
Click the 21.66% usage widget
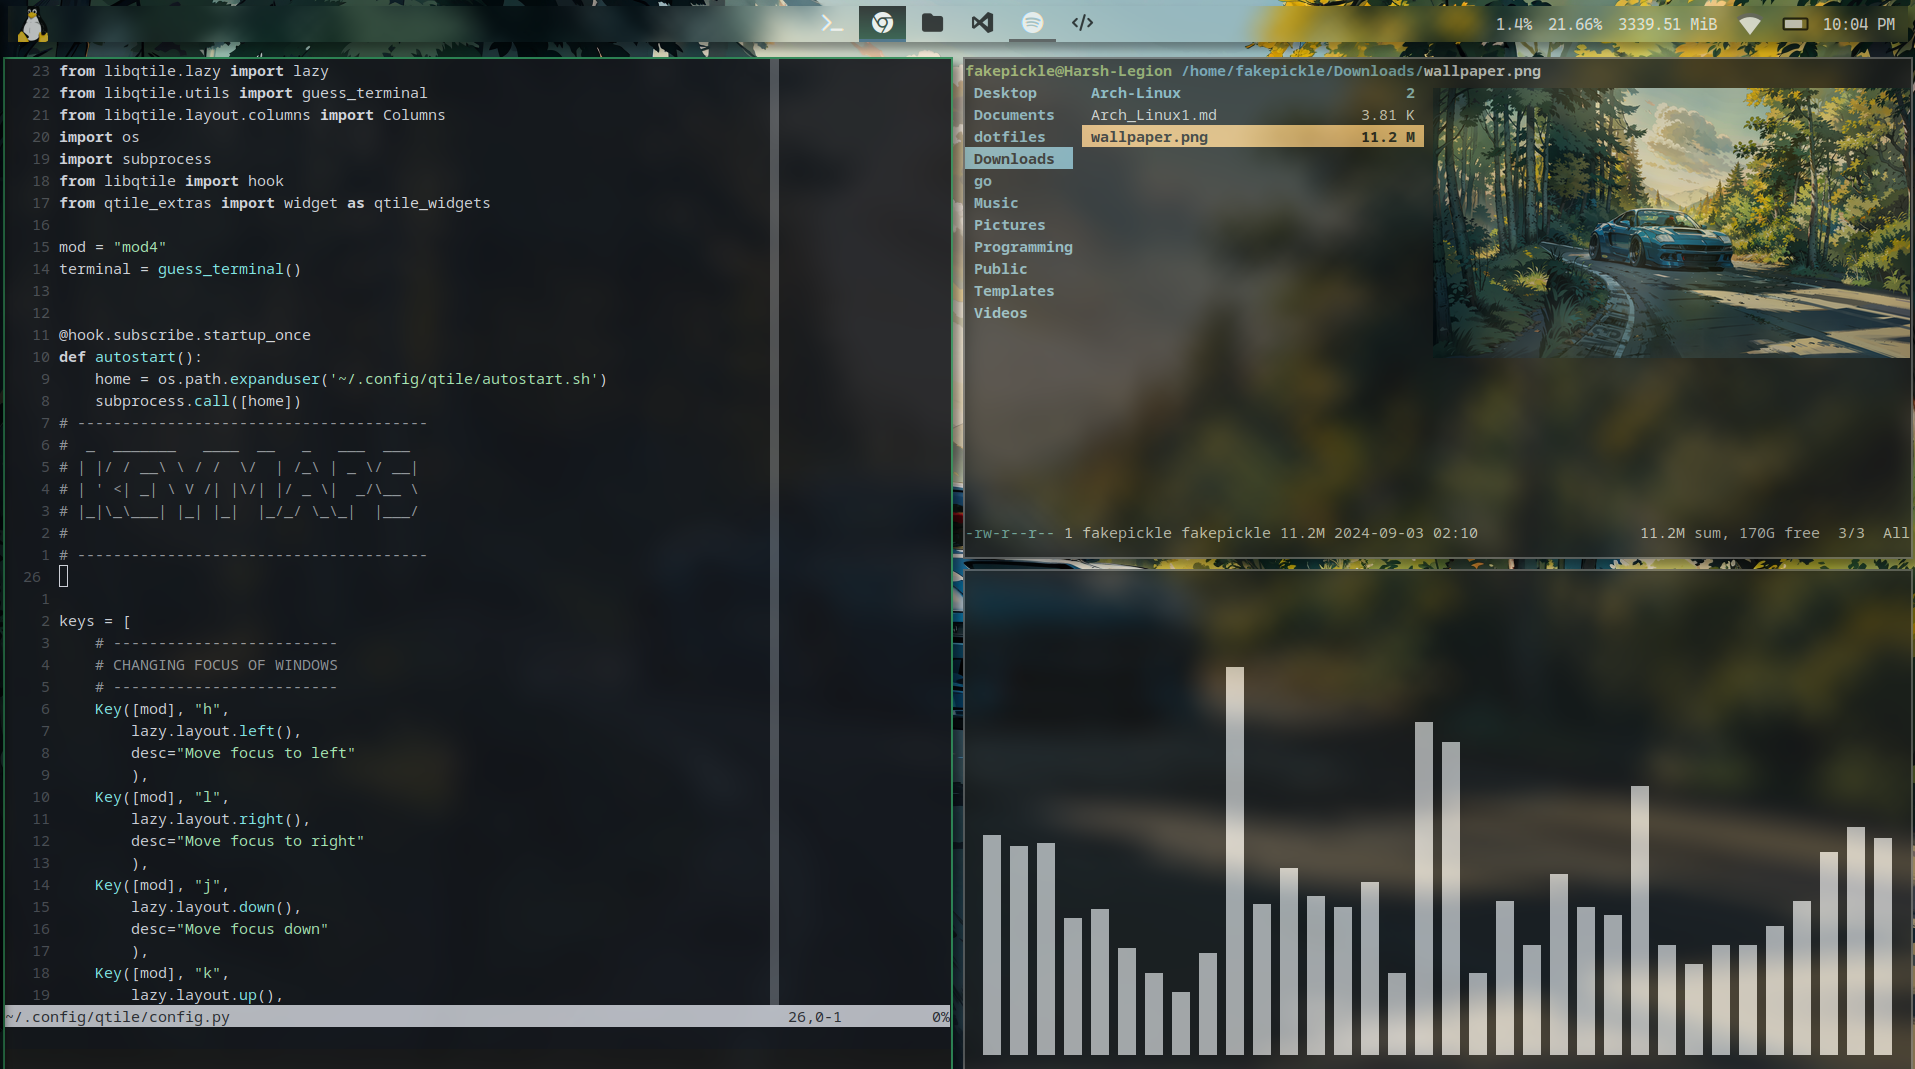tap(1574, 24)
